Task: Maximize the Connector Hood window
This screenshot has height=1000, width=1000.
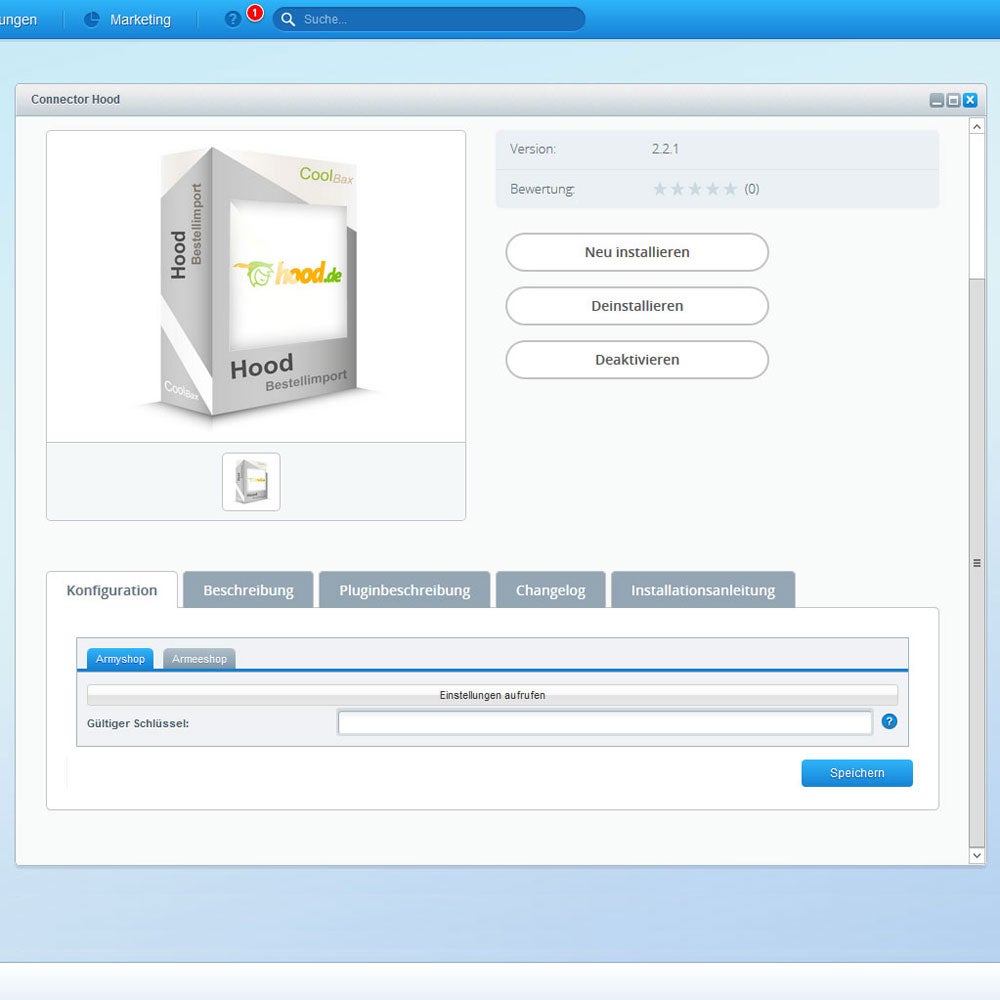Action: click(953, 100)
